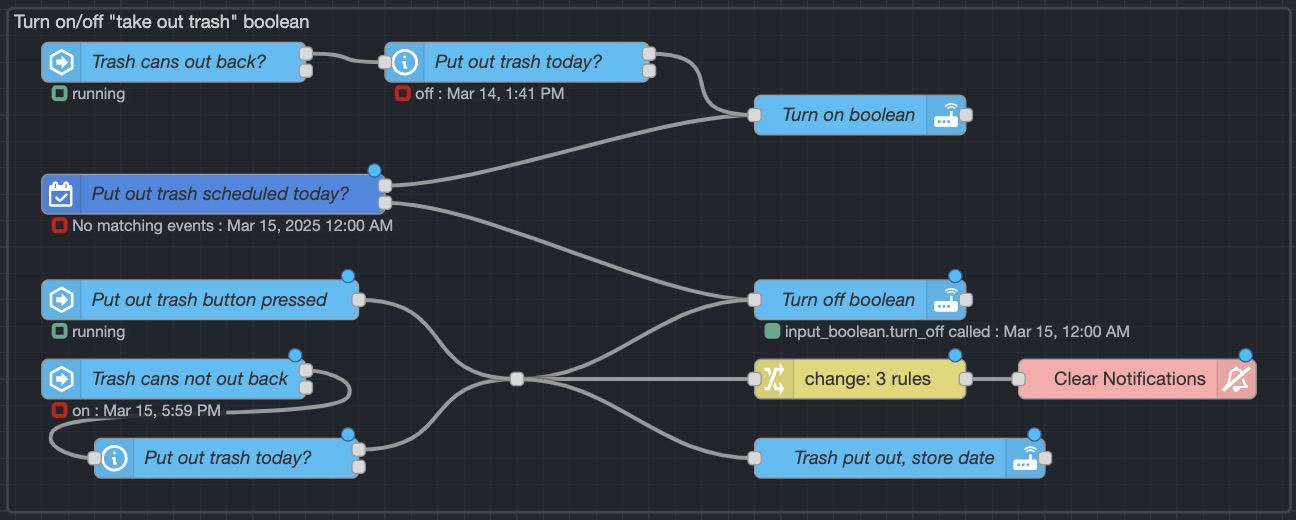Image resolution: width=1296 pixels, height=520 pixels.
Task: Click the lower output port of "Put out trash scheduled today?"
Action: click(385, 203)
